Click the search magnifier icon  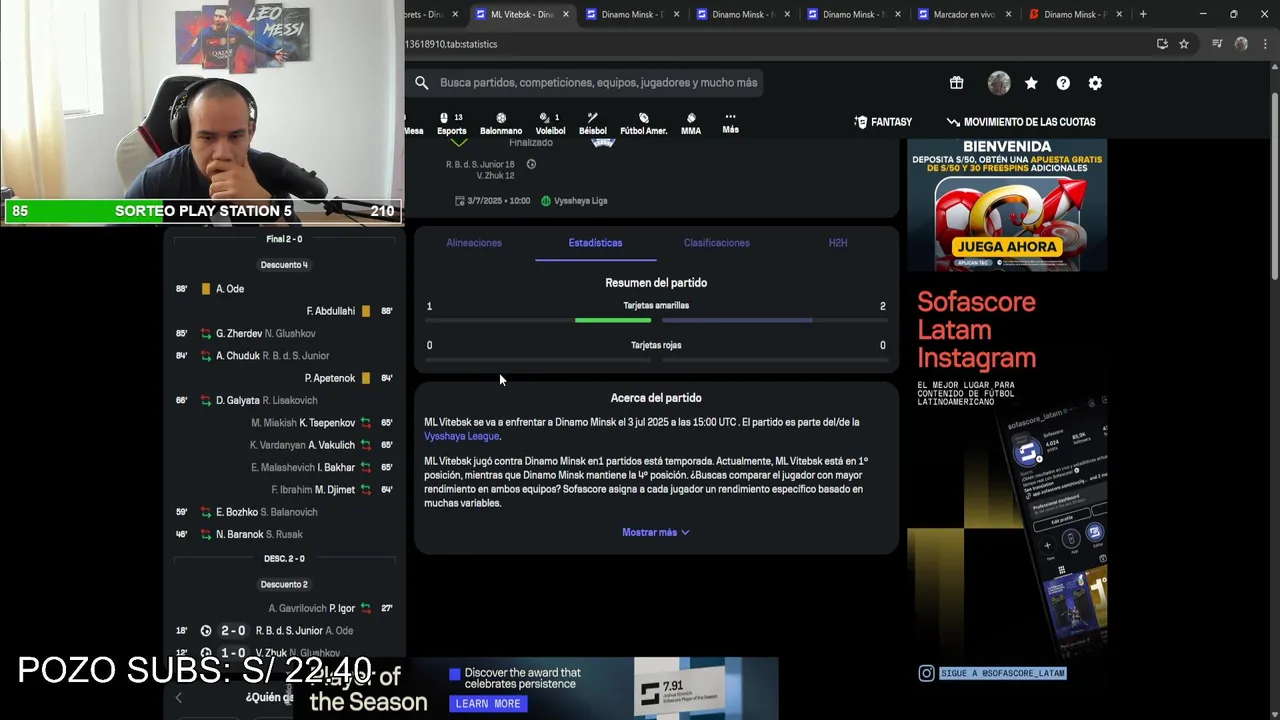422,83
